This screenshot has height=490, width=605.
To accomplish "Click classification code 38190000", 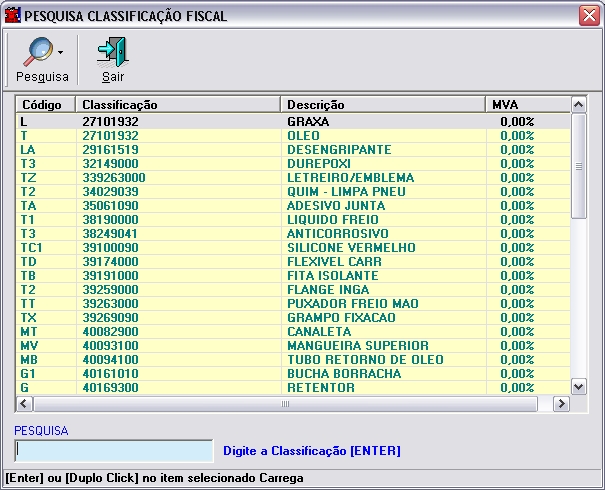I will click(x=110, y=220).
